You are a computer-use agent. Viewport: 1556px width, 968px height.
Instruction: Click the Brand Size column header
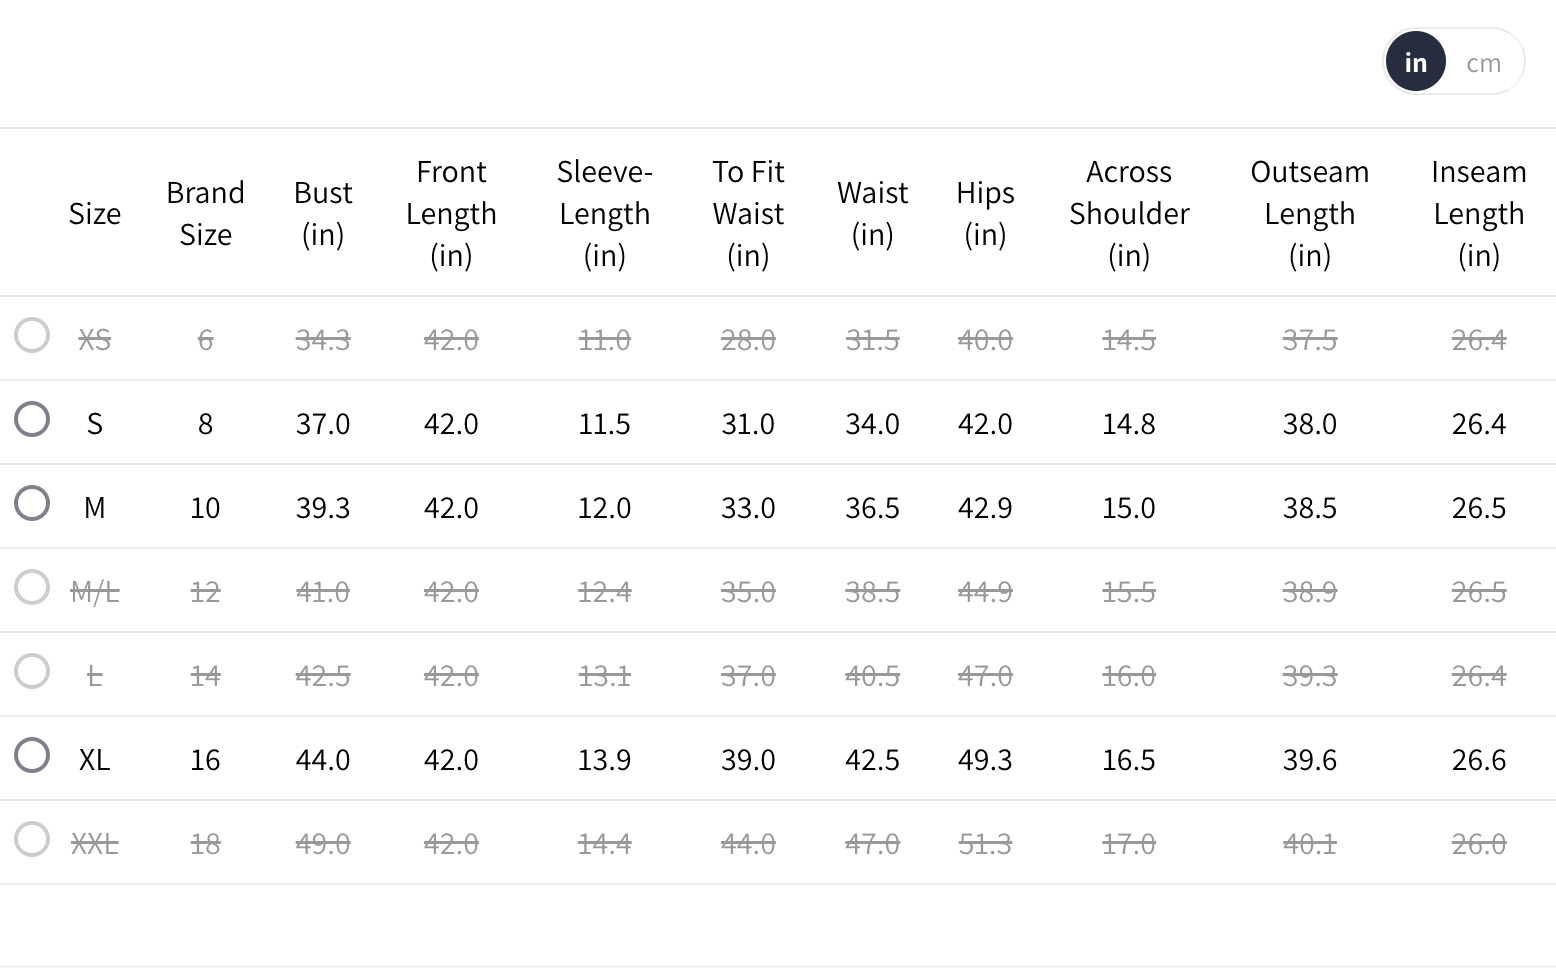click(x=205, y=213)
